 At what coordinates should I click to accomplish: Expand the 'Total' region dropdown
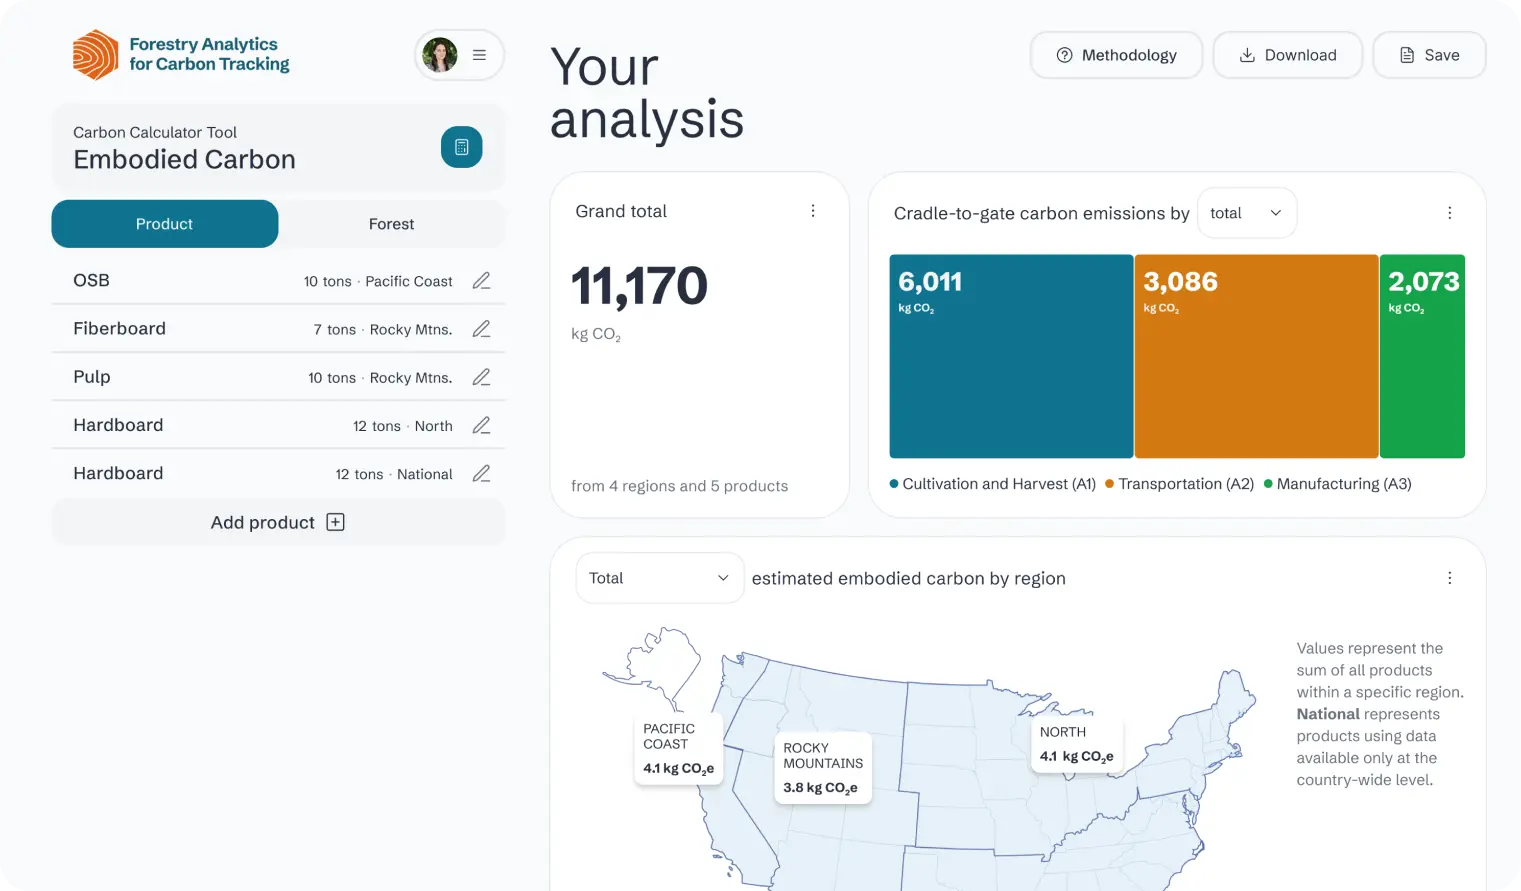pyautogui.click(x=660, y=578)
